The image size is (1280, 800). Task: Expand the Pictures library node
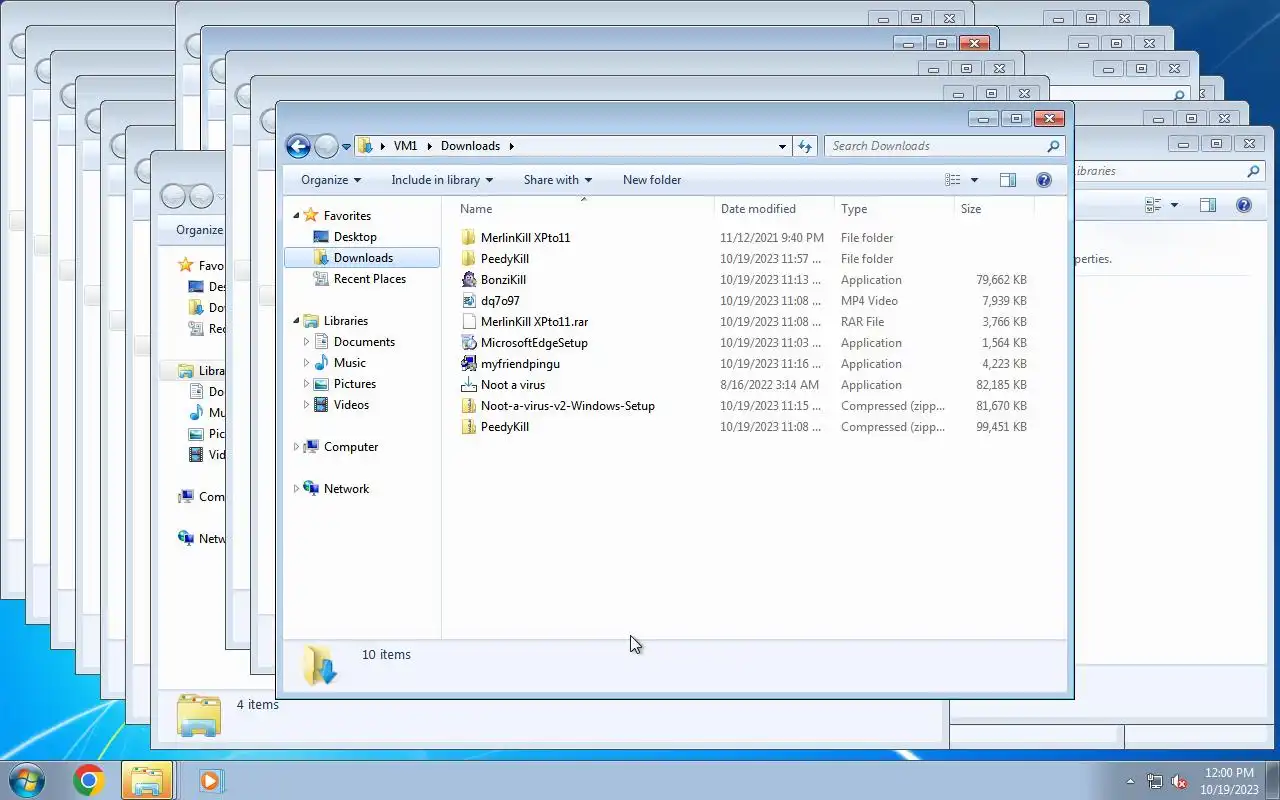(306, 384)
